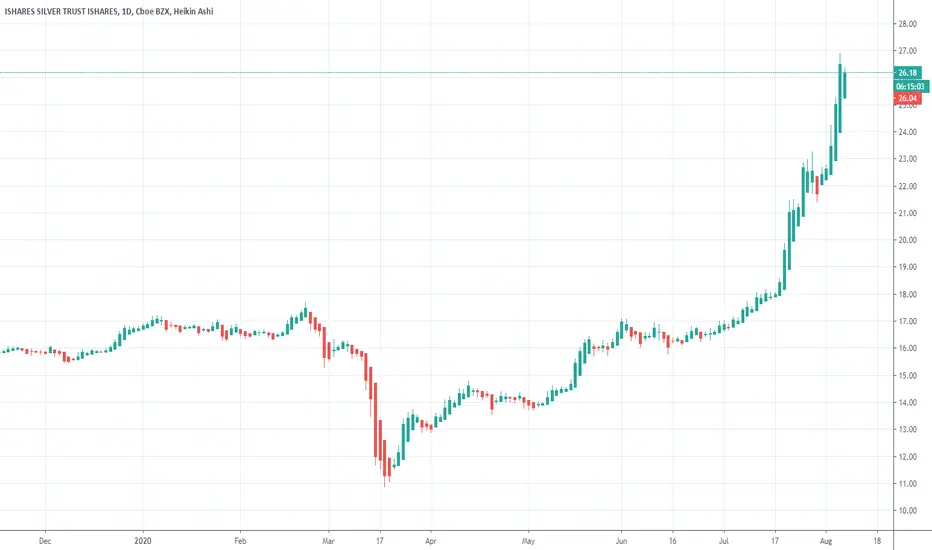This screenshot has width=932, height=550.
Task: Click the Aug label on time axis
Action: point(826,540)
